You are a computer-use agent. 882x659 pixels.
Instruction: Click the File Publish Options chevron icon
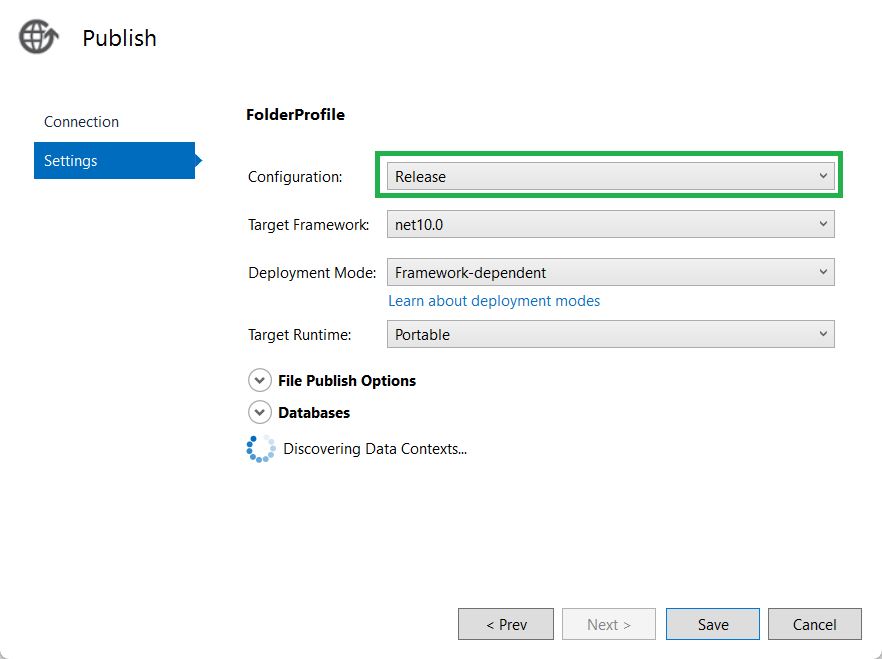(x=260, y=380)
